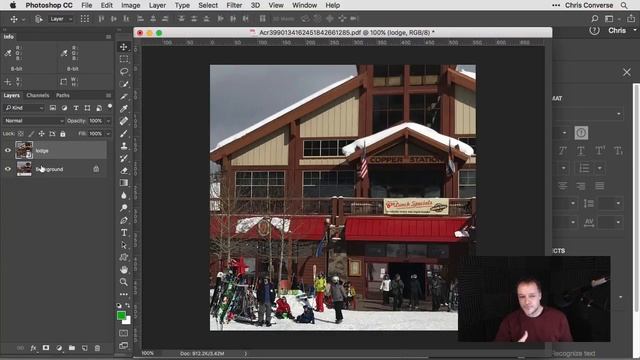
Task: Select the Hand tool
Action: click(x=124, y=270)
